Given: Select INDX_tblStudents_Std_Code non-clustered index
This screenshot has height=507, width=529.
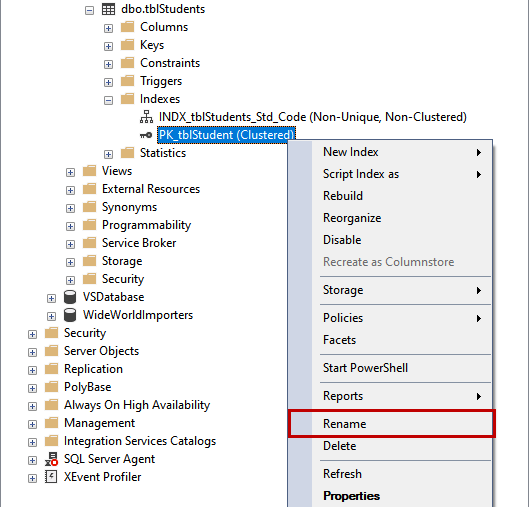Looking at the screenshot, I should (x=313, y=117).
